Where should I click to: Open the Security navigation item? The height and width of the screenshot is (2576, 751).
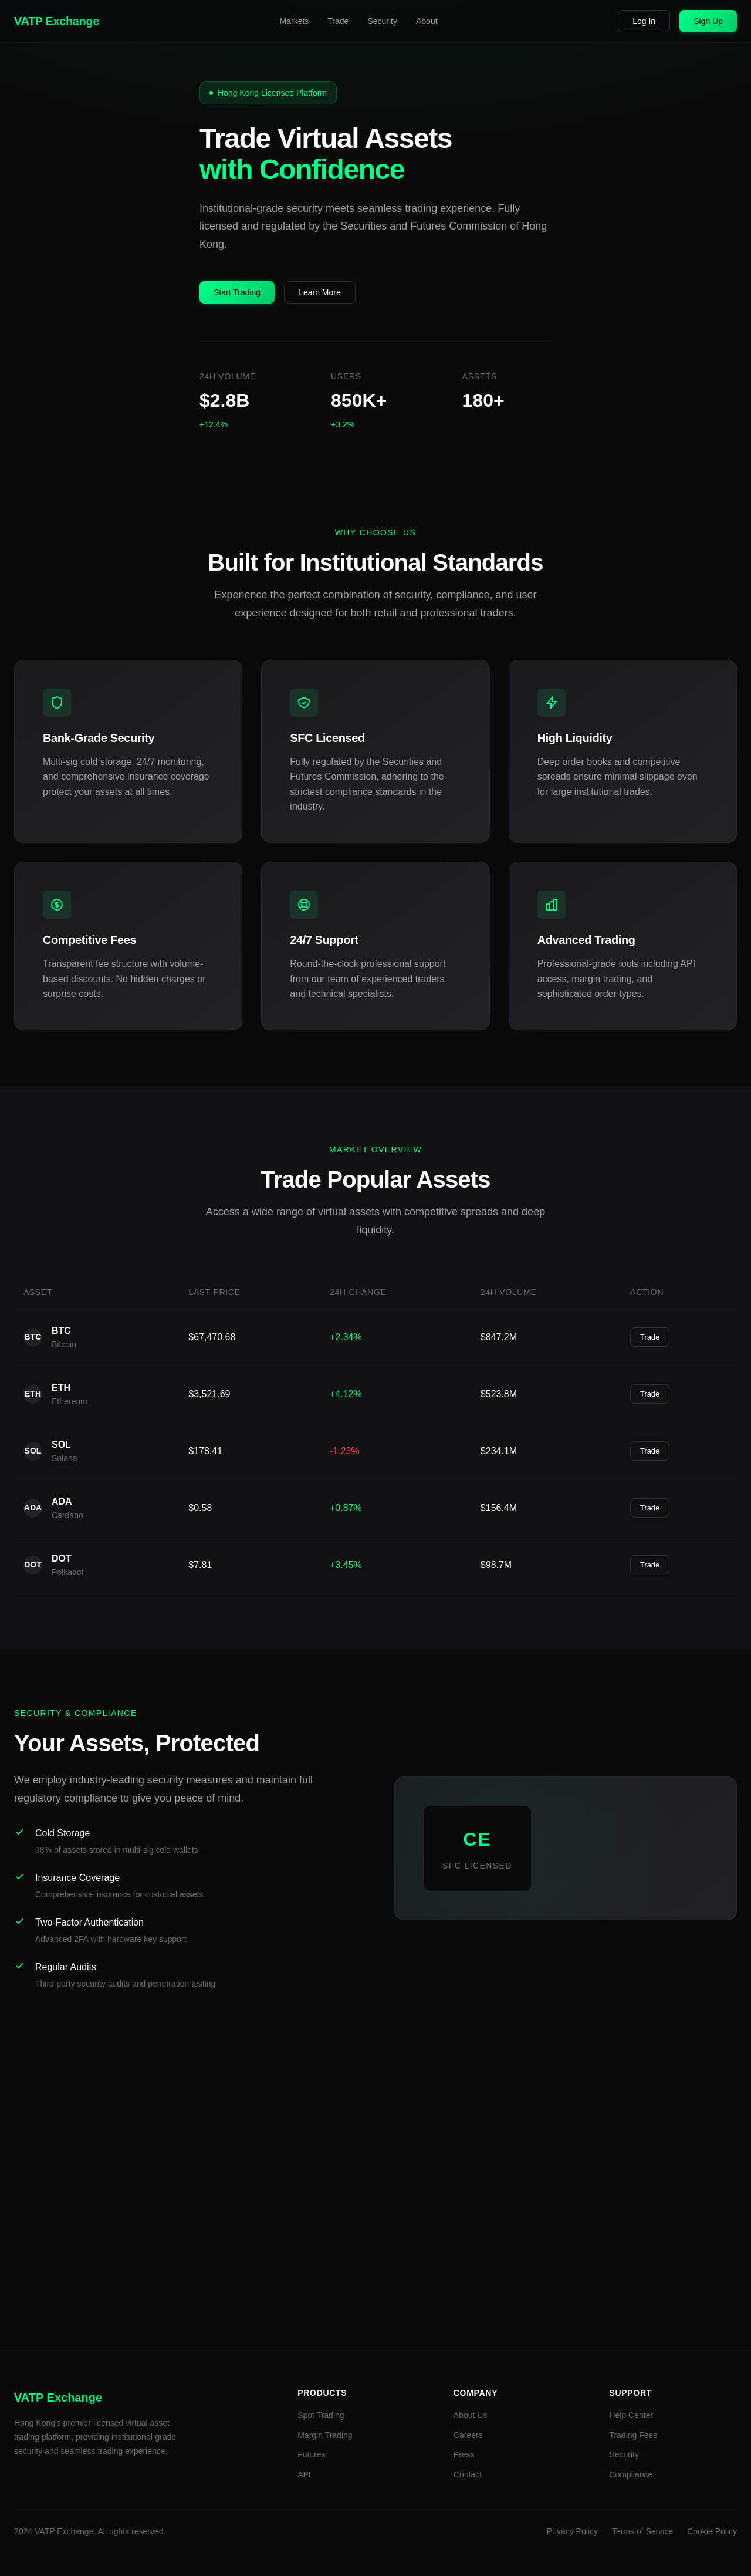pyautogui.click(x=381, y=21)
